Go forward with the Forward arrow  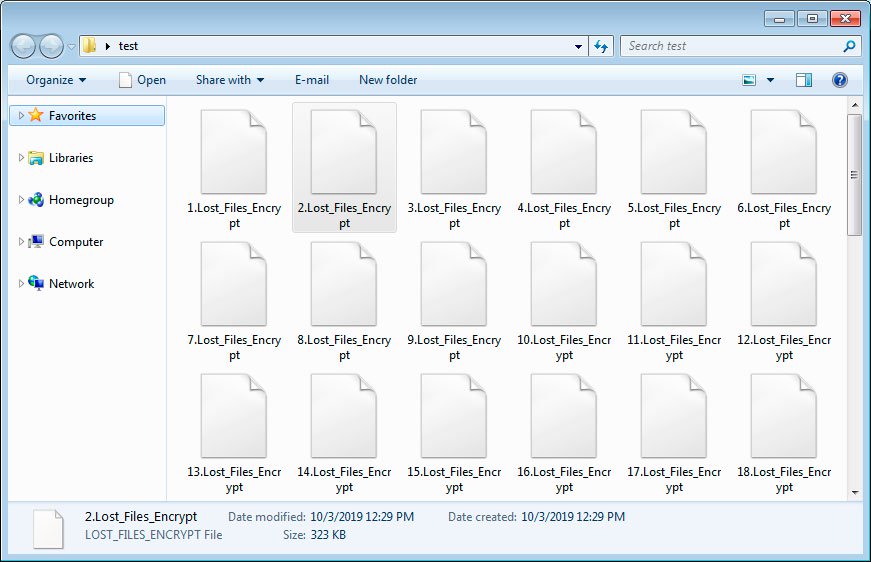pyautogui.click(x=52, y=46)
